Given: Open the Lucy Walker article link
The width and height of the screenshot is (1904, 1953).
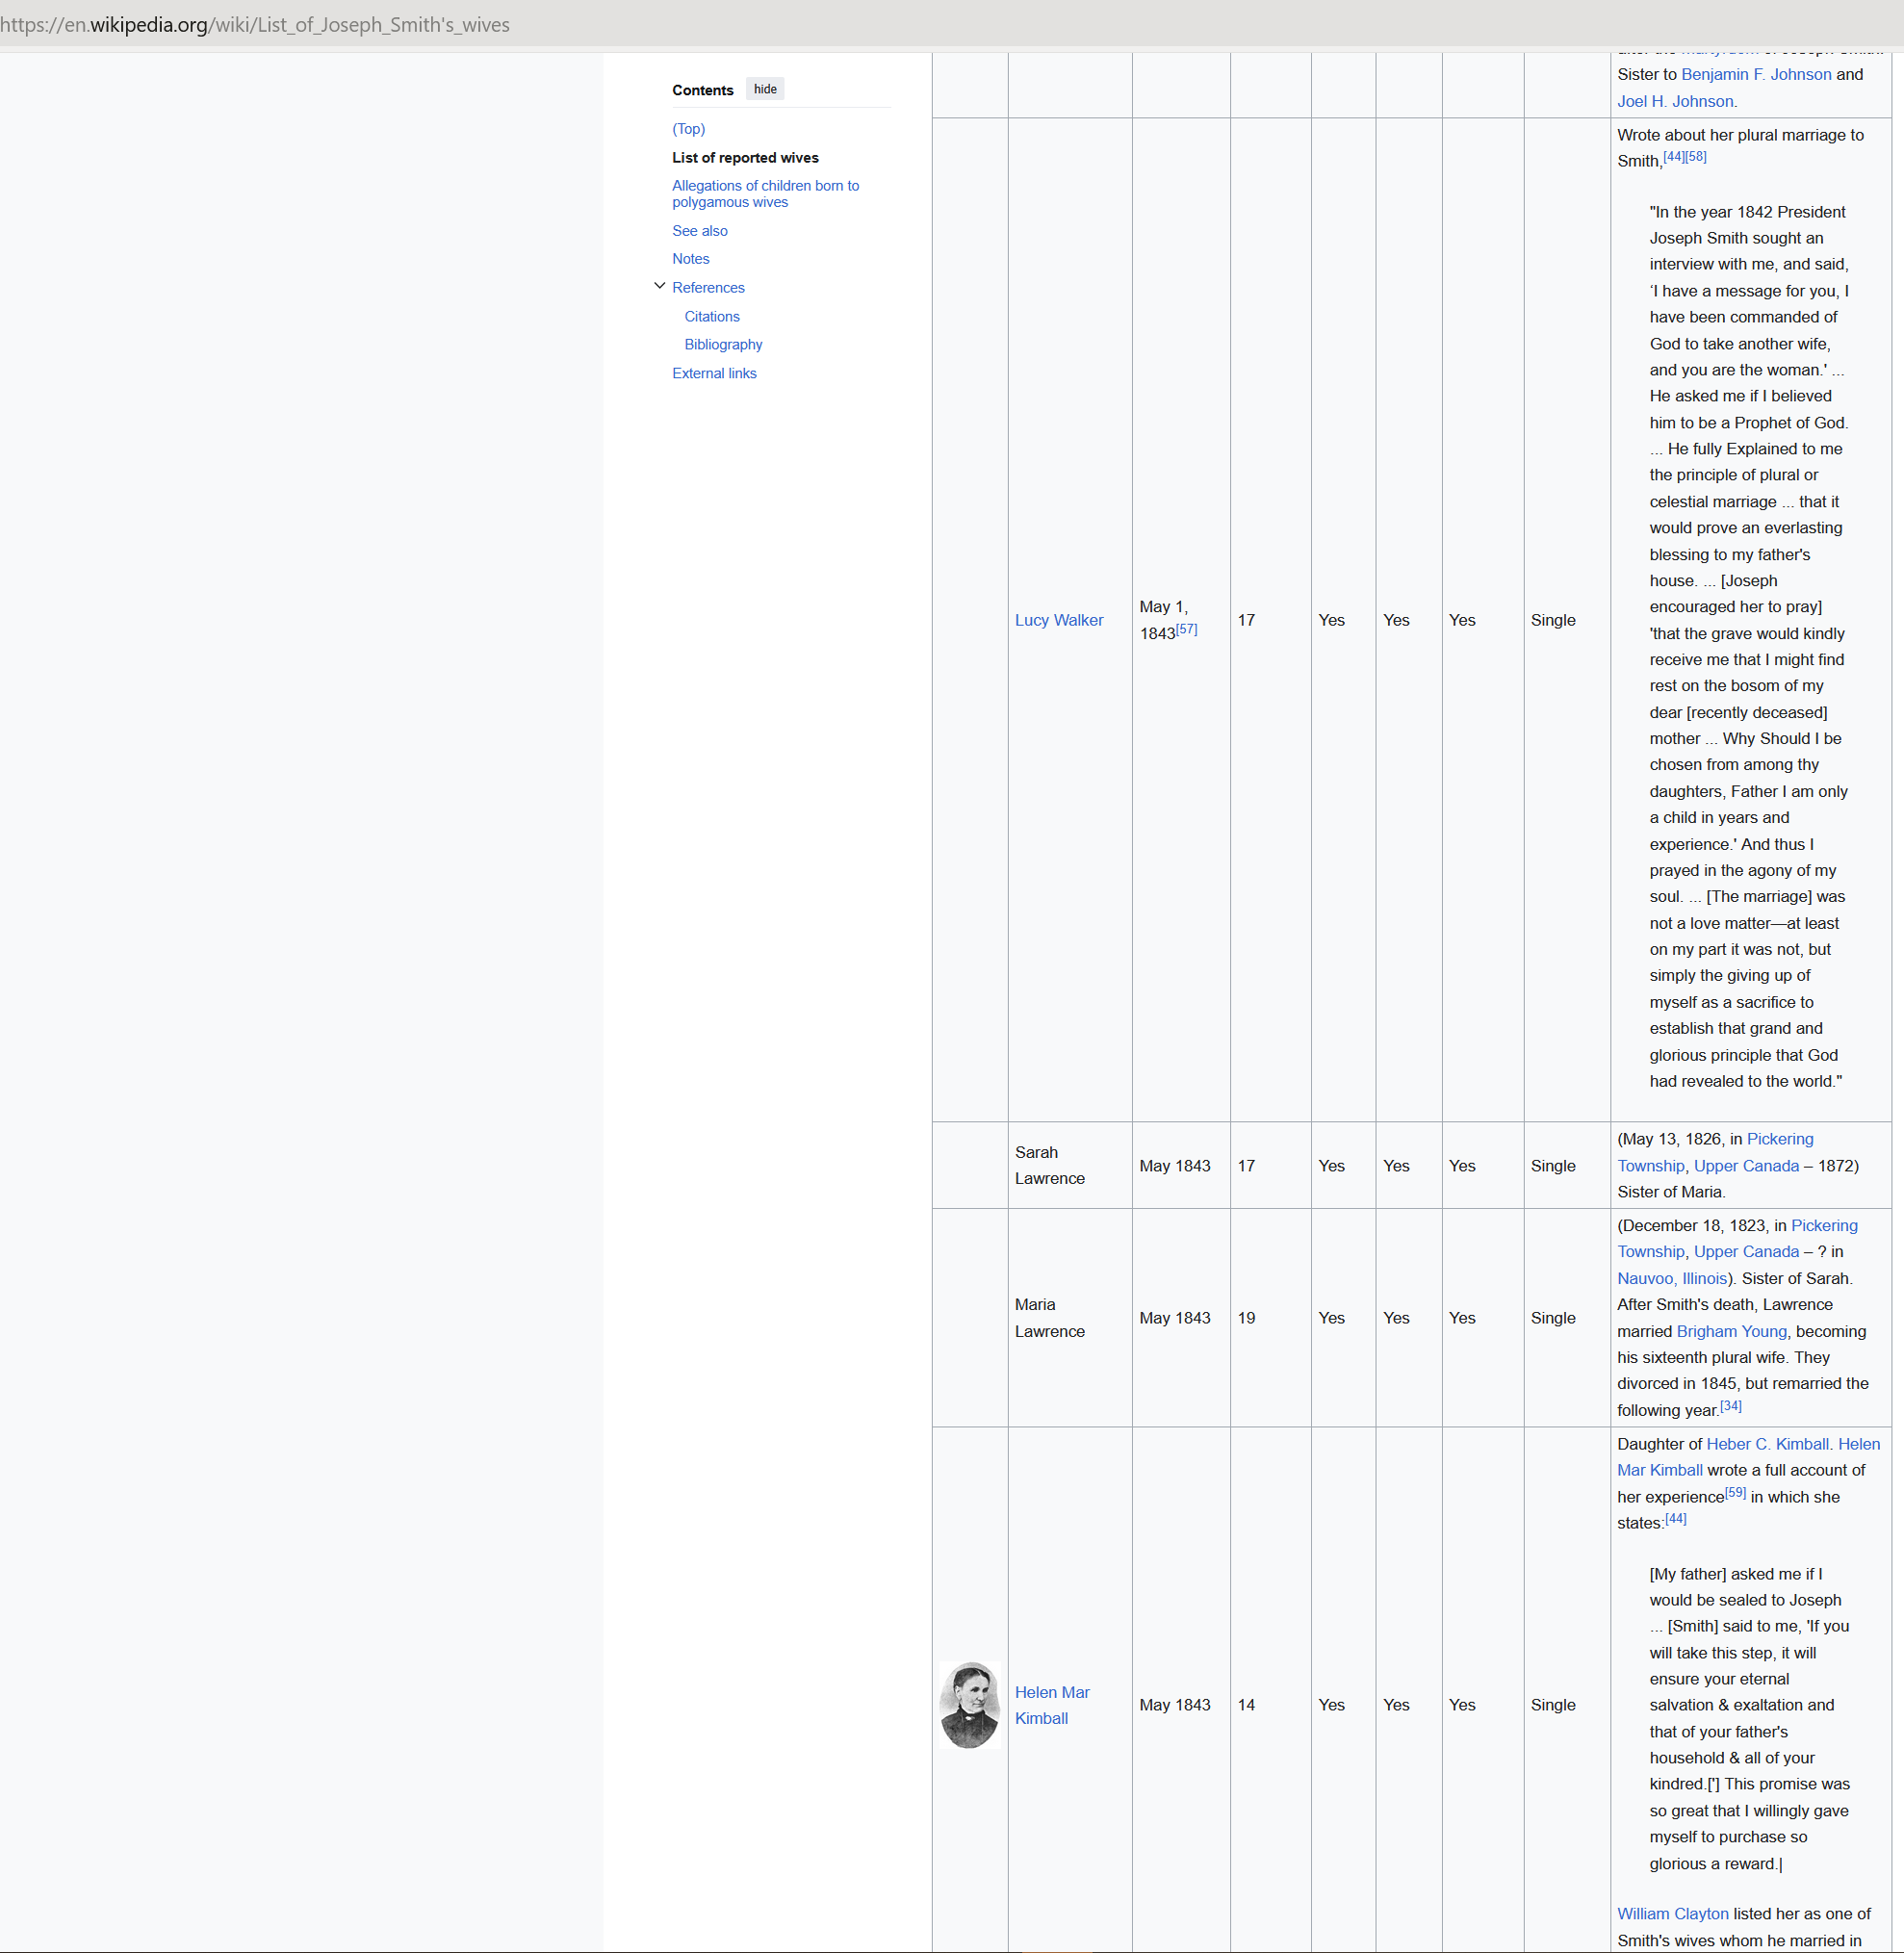Looking at the screenshot, I should pos(1059,620).
